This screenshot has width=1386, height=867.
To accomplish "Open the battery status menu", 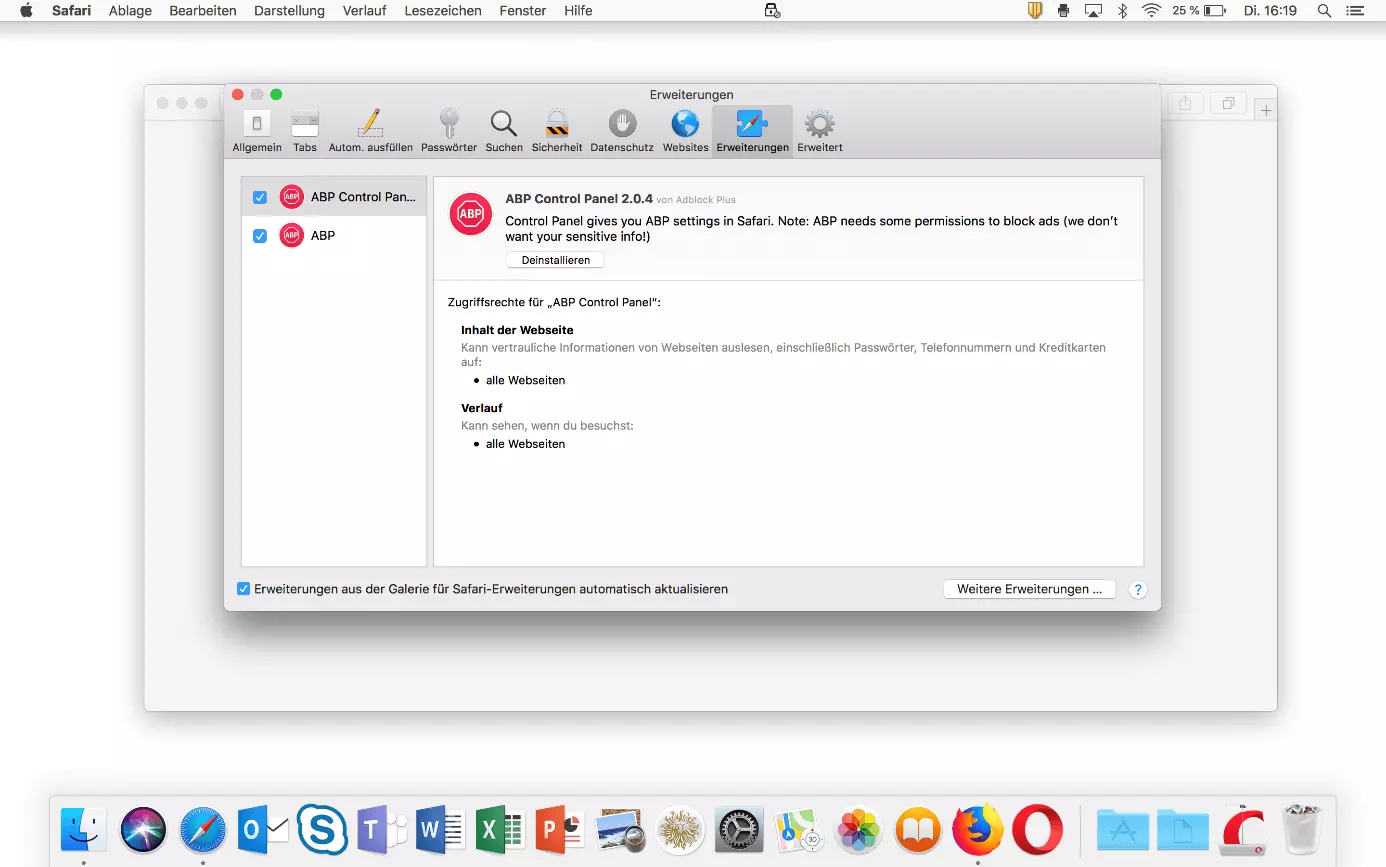I will tap(1199, 11).
